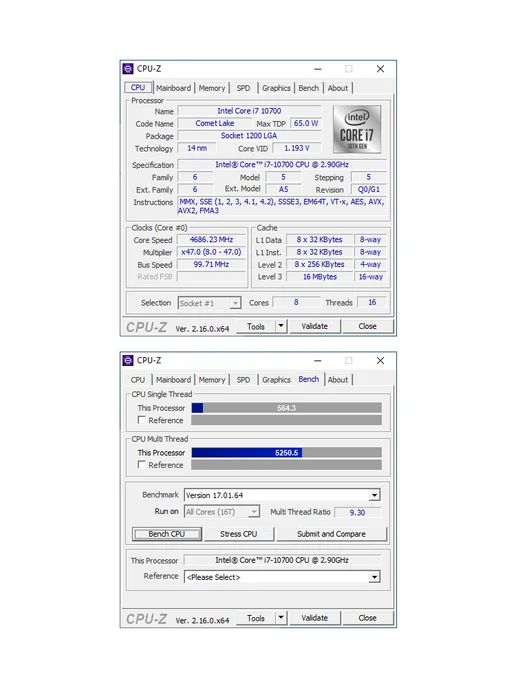Viewport: 516px width, 688px height.
Task: Open the Mainboard tab in the bottom window
Action: 173,380
